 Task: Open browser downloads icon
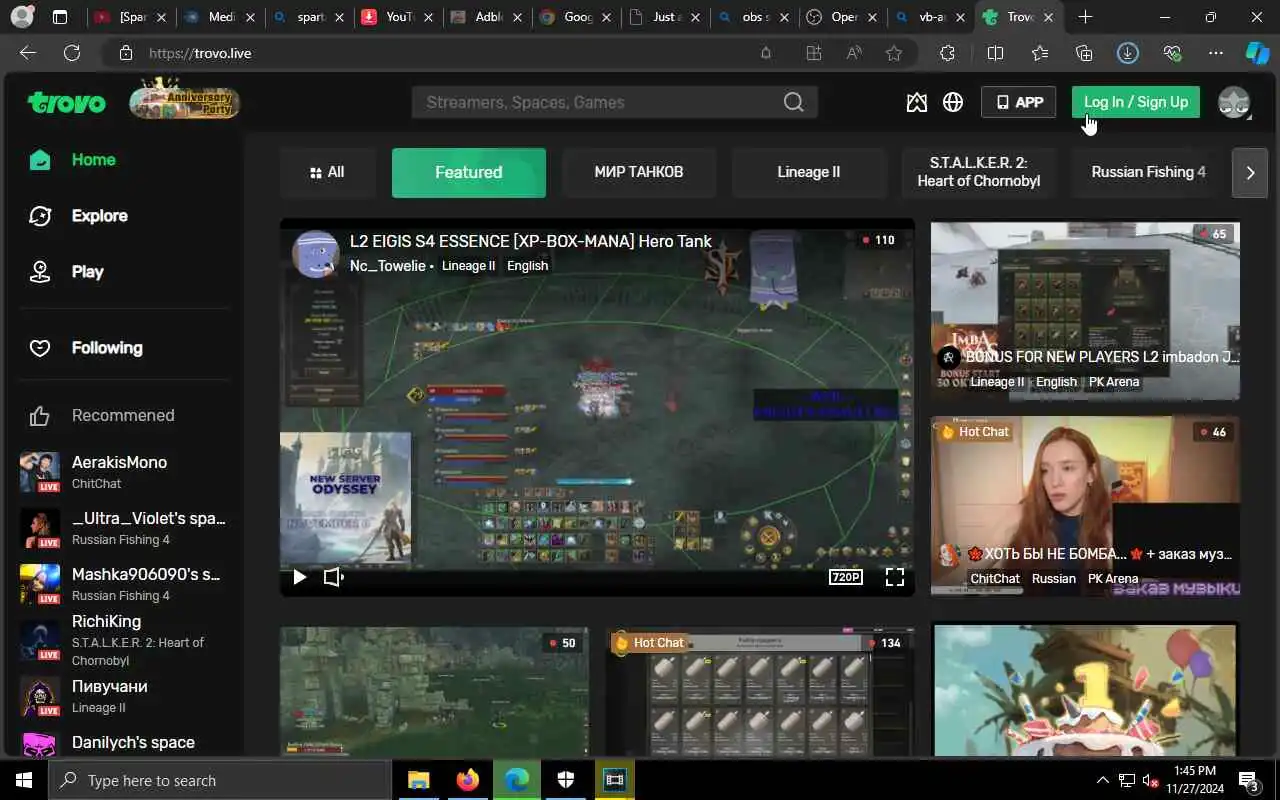tap(1128, 53)
